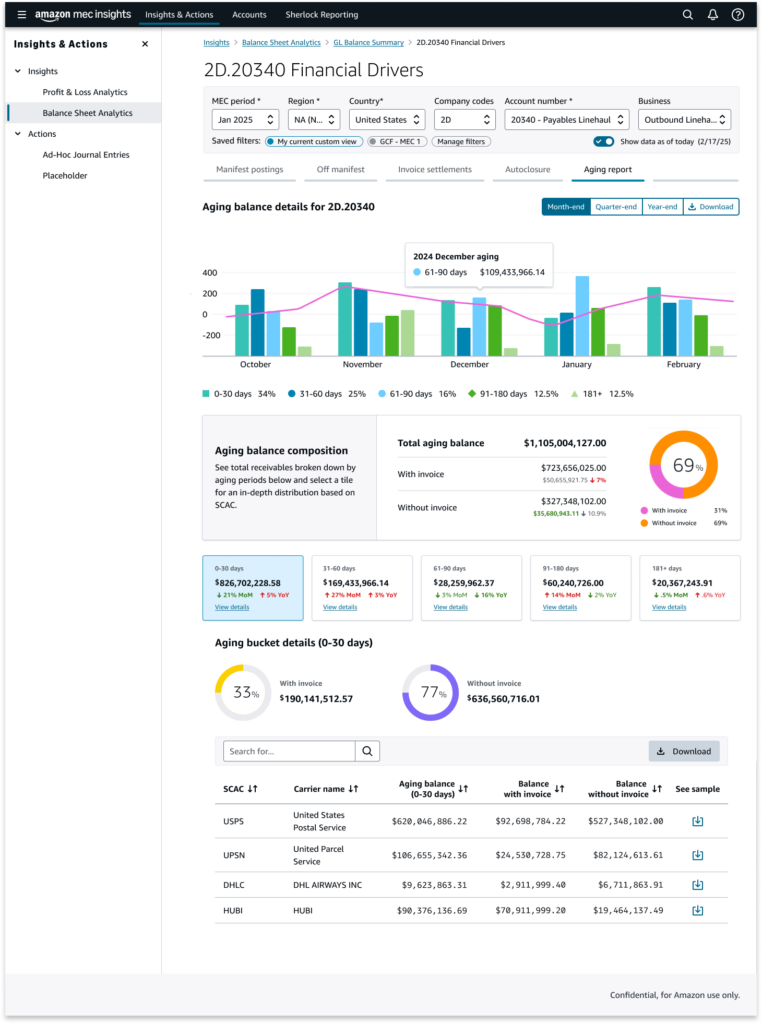
Task: Toggle Show data as of today switch
Action: coord(603,141)
